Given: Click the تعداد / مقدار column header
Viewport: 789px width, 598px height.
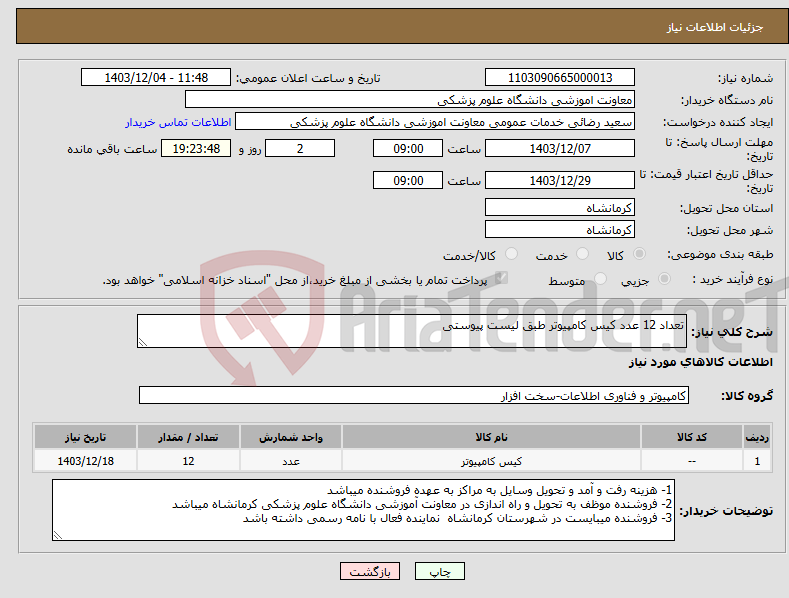Looking at the screenshot, I should 188,437.
